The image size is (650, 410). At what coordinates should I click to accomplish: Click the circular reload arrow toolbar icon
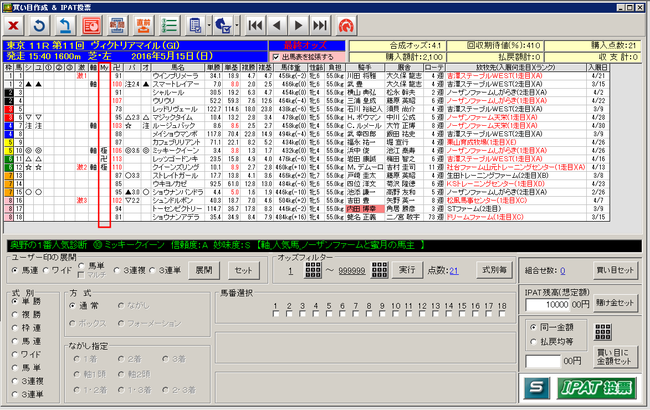pyautogui.click(x=39, y=26)
